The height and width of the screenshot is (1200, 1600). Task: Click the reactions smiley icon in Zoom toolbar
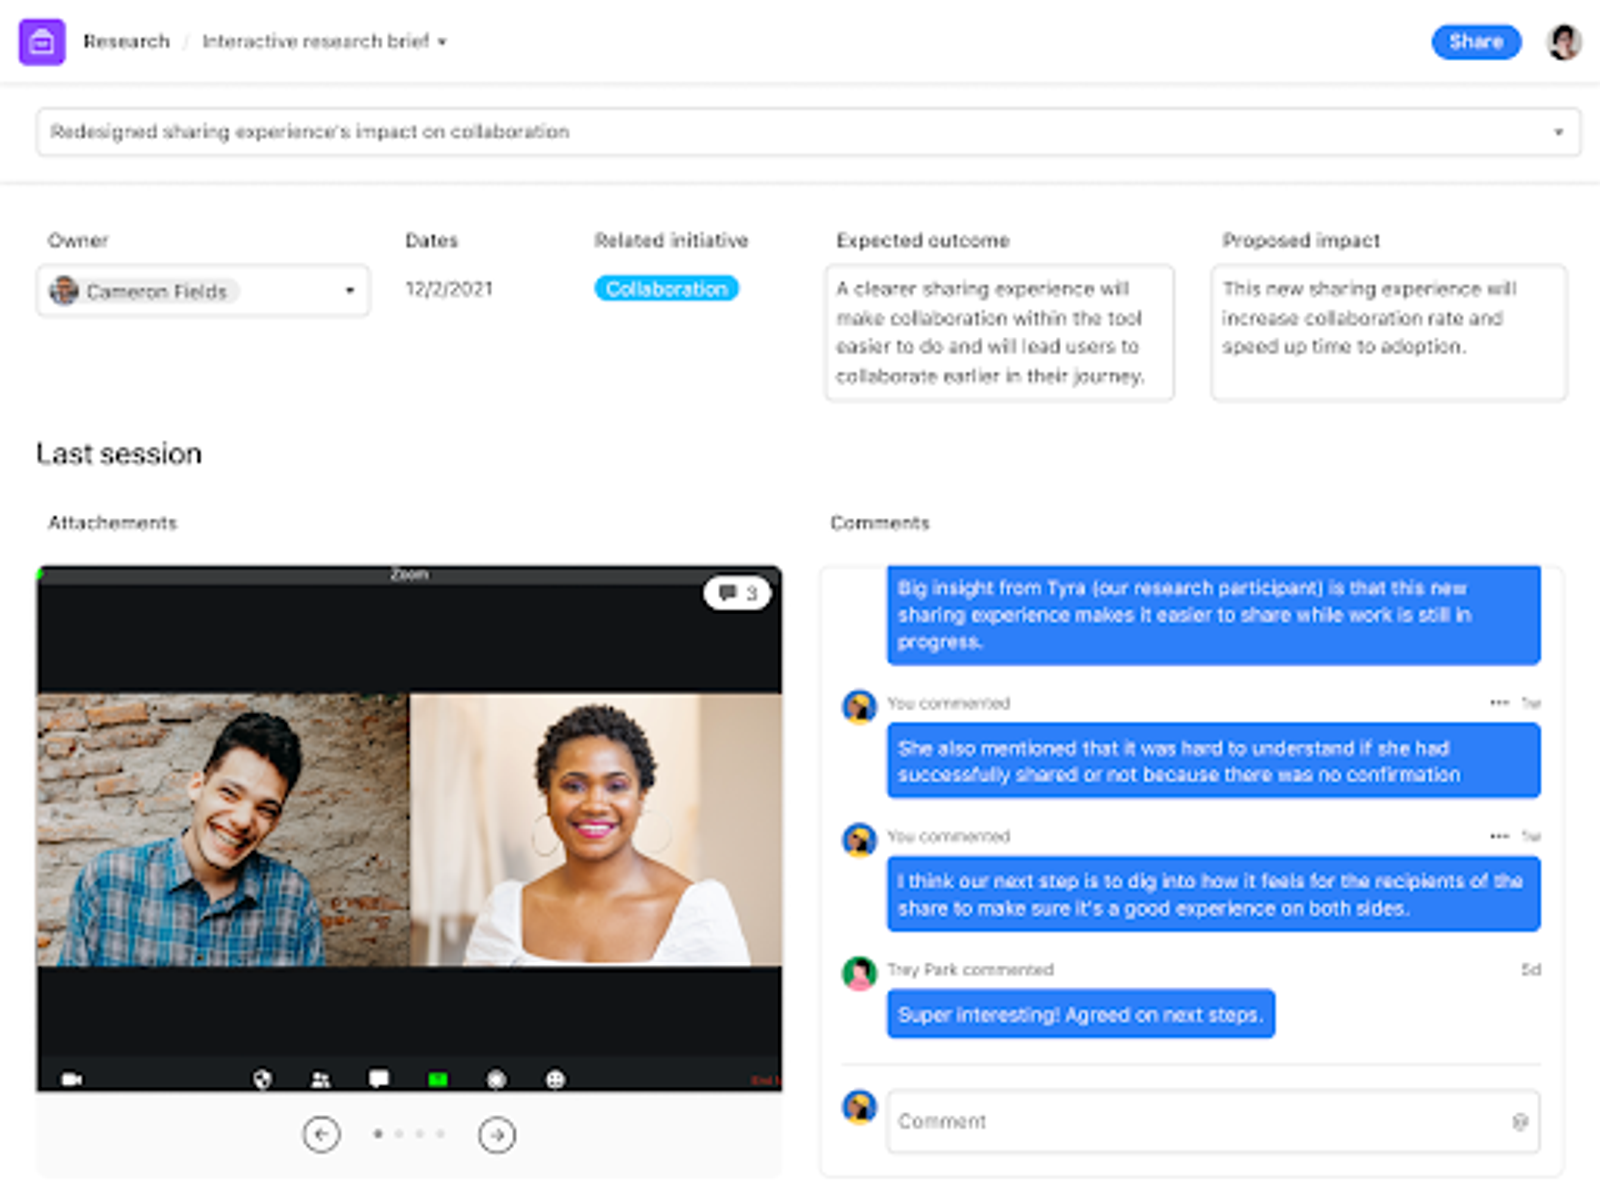coord(556,1079)
